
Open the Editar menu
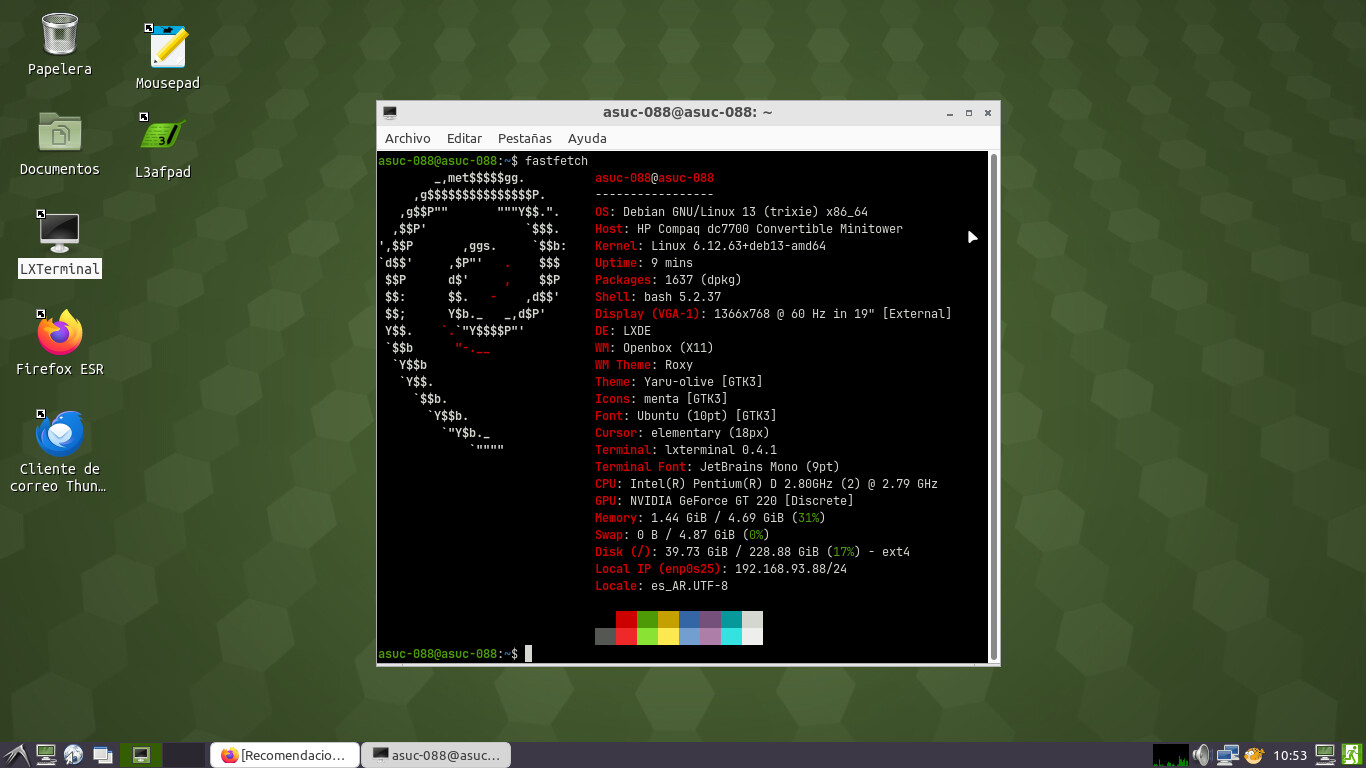coord(464,139)
